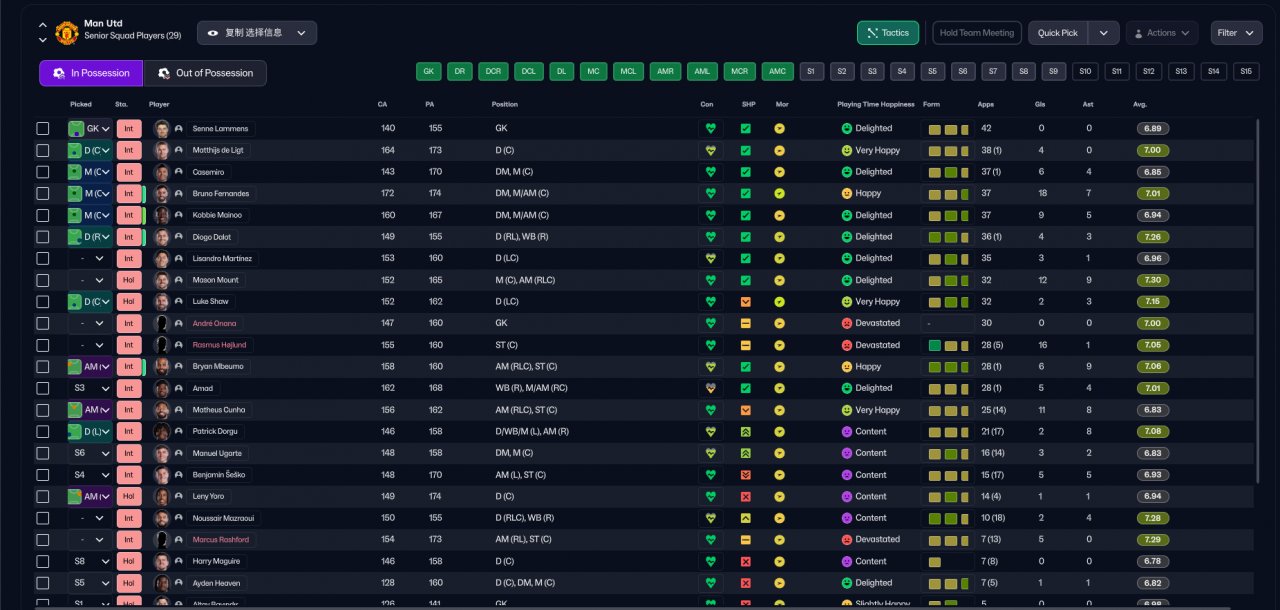Click Senne Lammens' Int status badge
The width and height of the screenshot is (1280, 610).
tap(129, 129)
